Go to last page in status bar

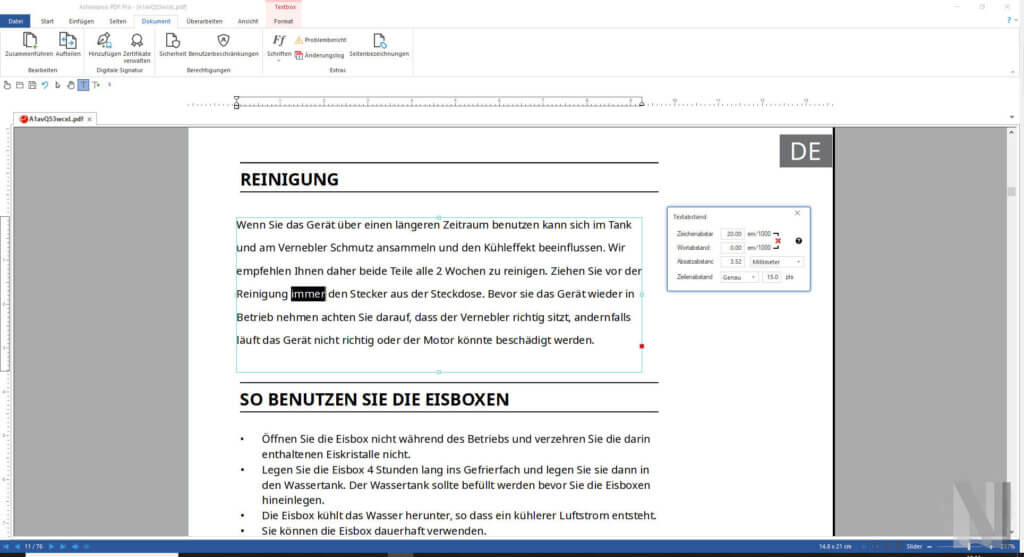click(63, 547)
